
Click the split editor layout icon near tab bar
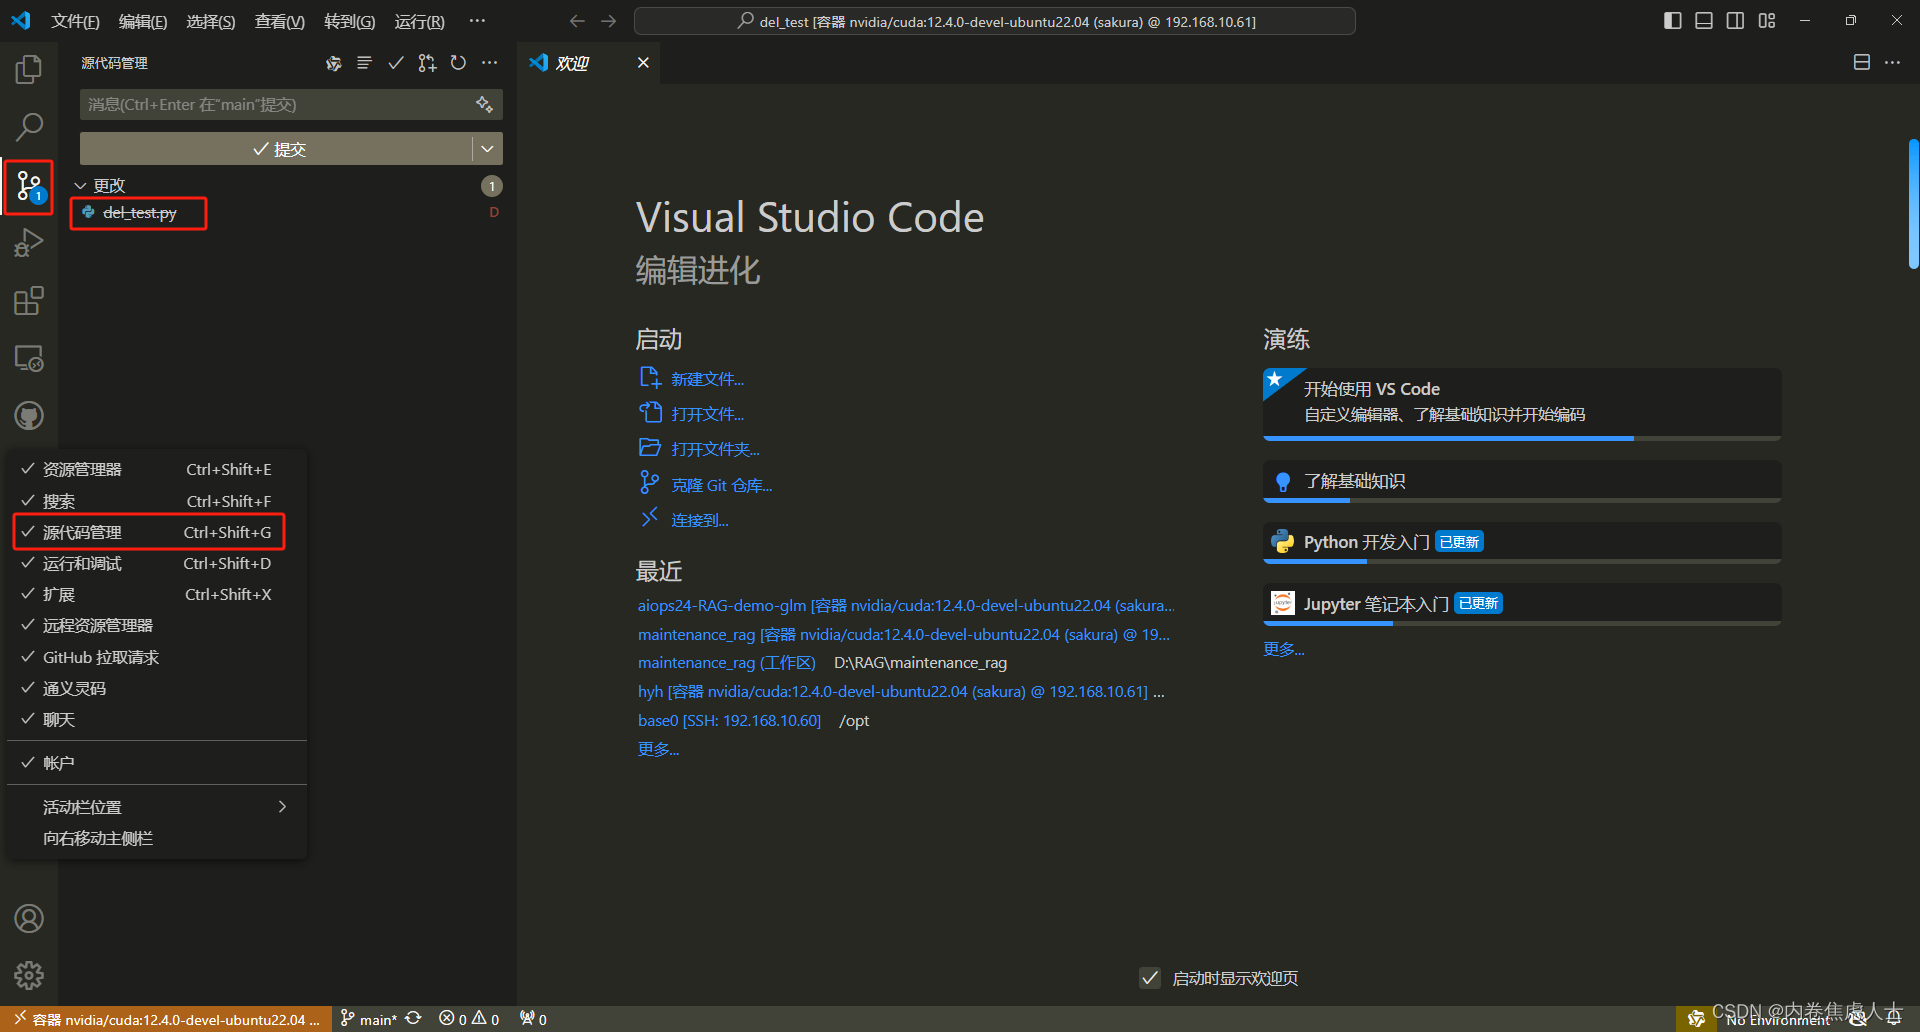coord(1861,62)
